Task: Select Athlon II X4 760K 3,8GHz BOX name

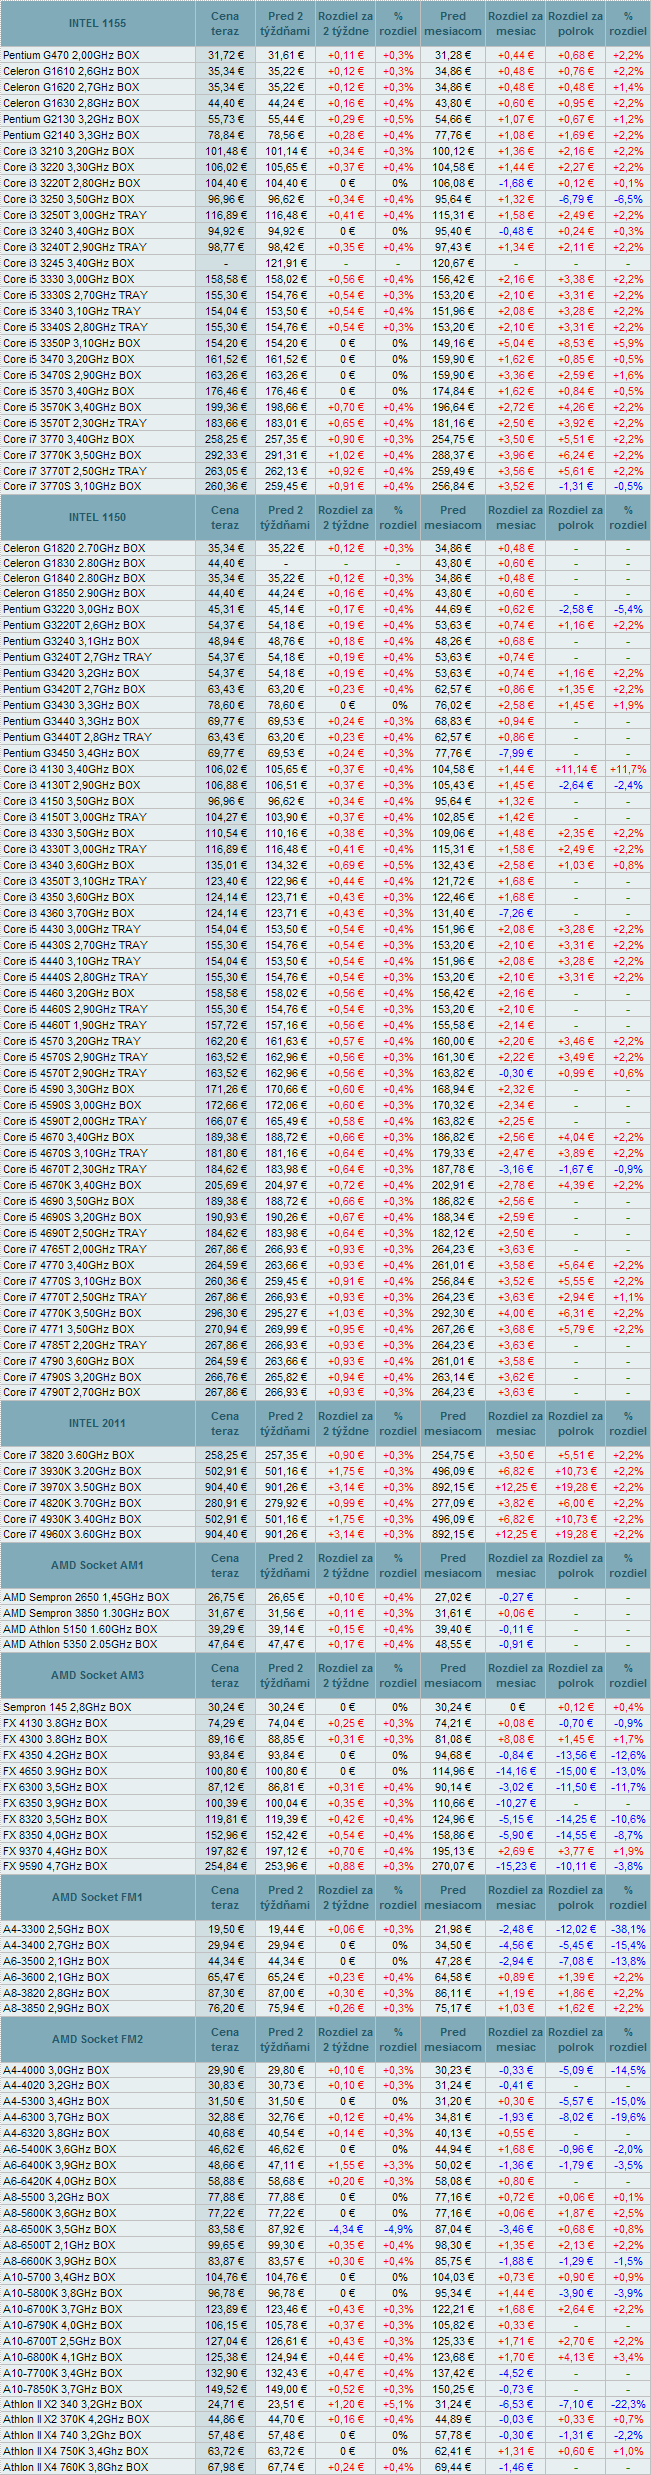Action: [x=75, y=2467]
